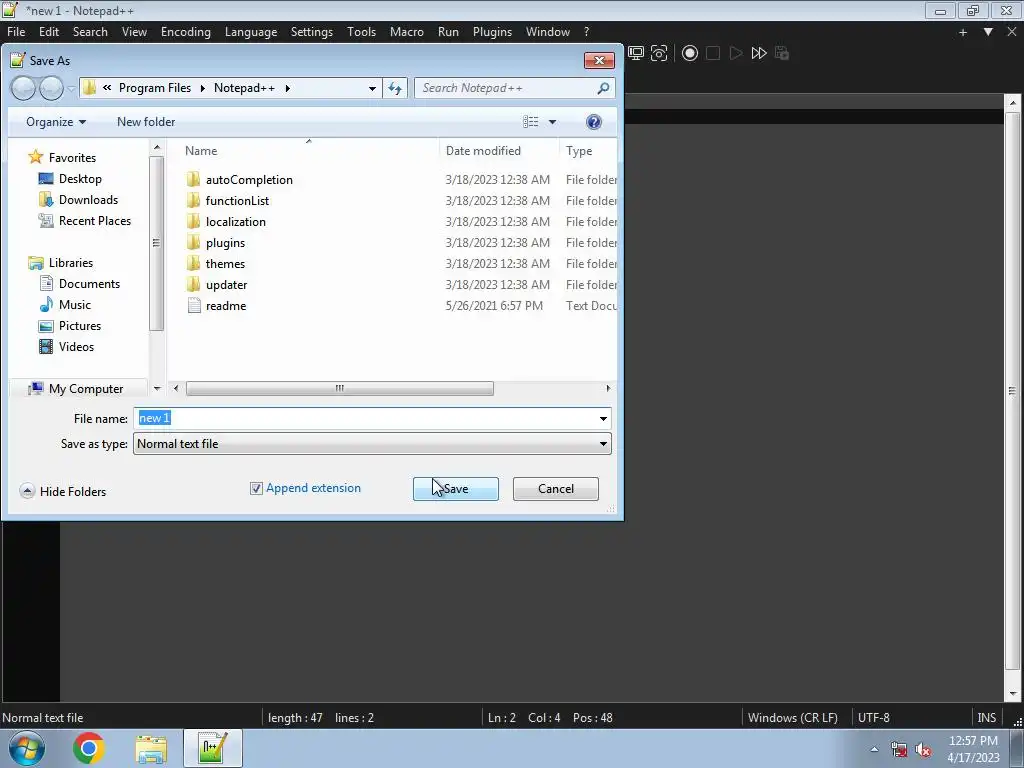This screenshot has height=768, width=1024.
Task: Run macro multiple times with the fast-forward icon
Action: click(x=758, y=53)
